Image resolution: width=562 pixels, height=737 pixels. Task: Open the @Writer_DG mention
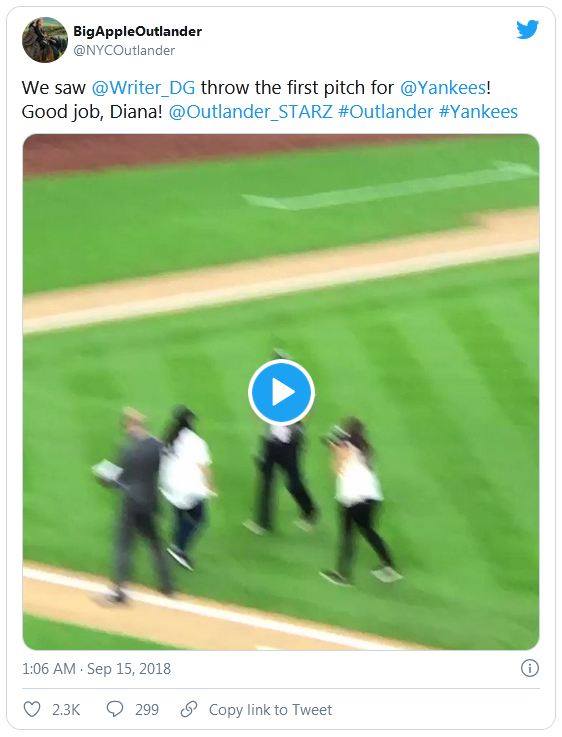pos(143,88)
